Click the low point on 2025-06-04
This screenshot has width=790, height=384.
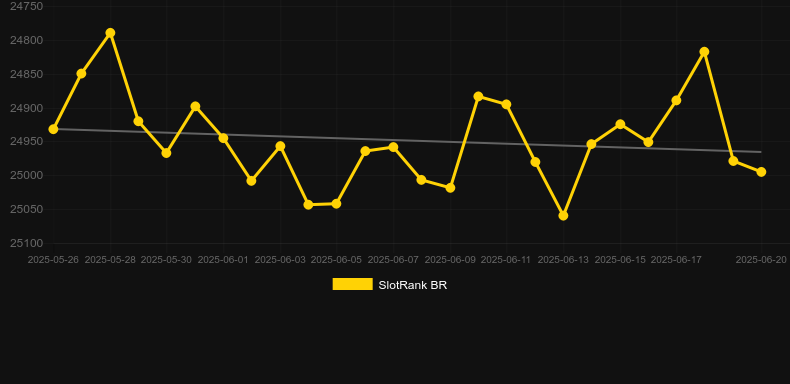click(x=308, y=205)
